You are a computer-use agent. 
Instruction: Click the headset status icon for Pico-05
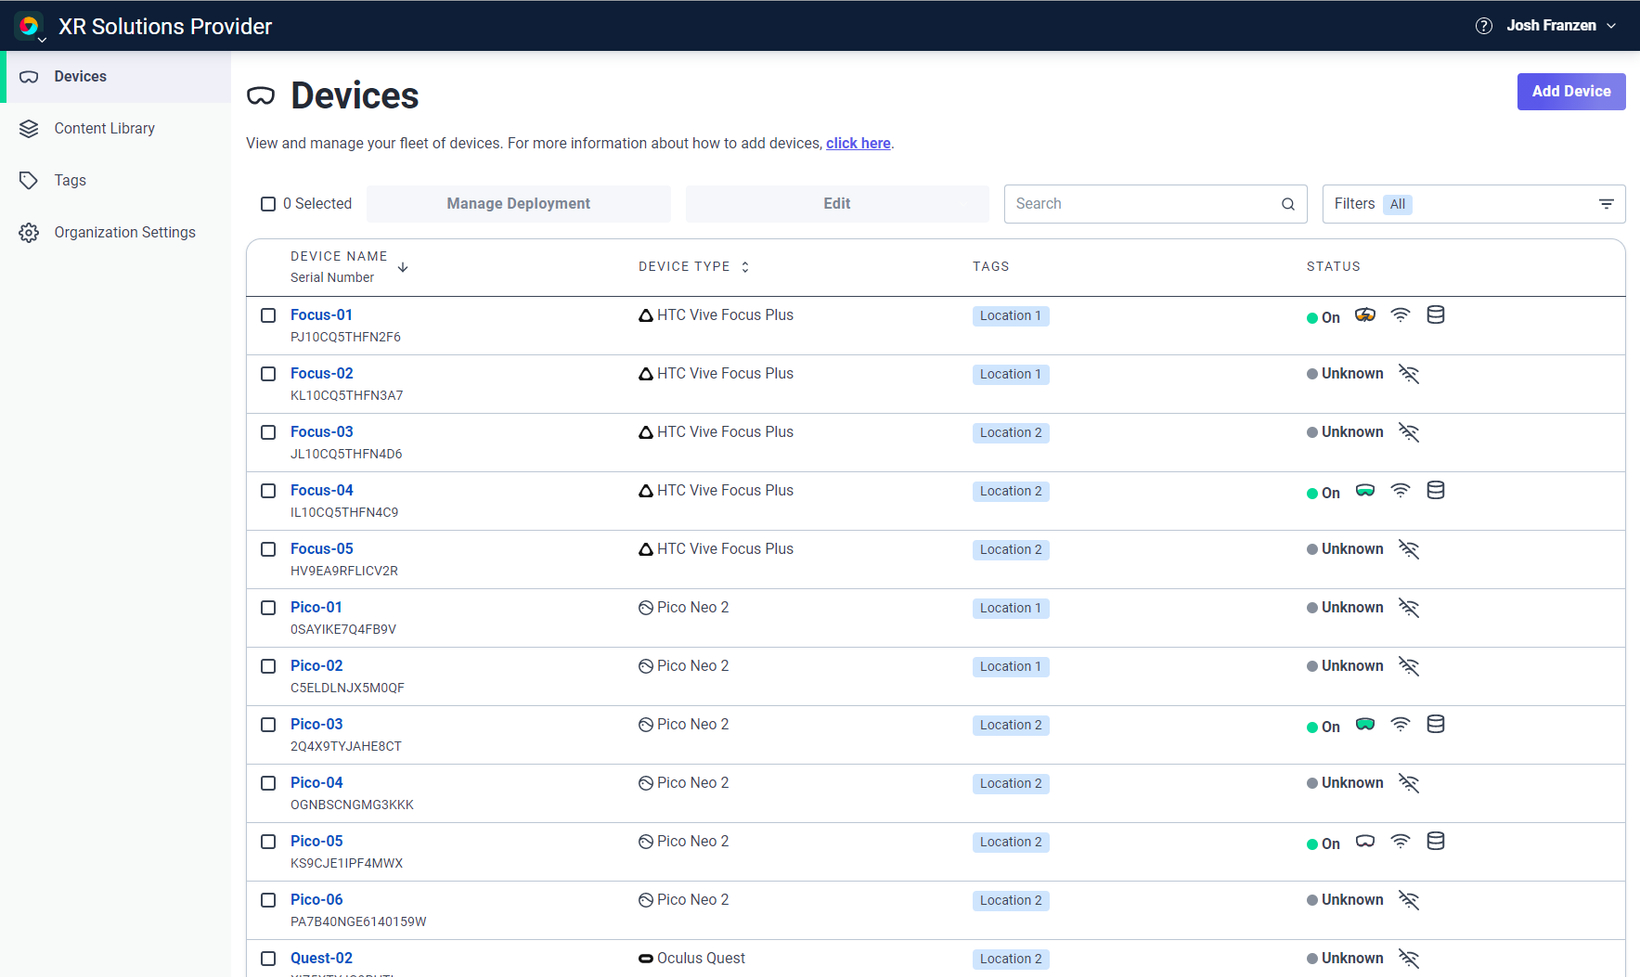point(1365,841)
